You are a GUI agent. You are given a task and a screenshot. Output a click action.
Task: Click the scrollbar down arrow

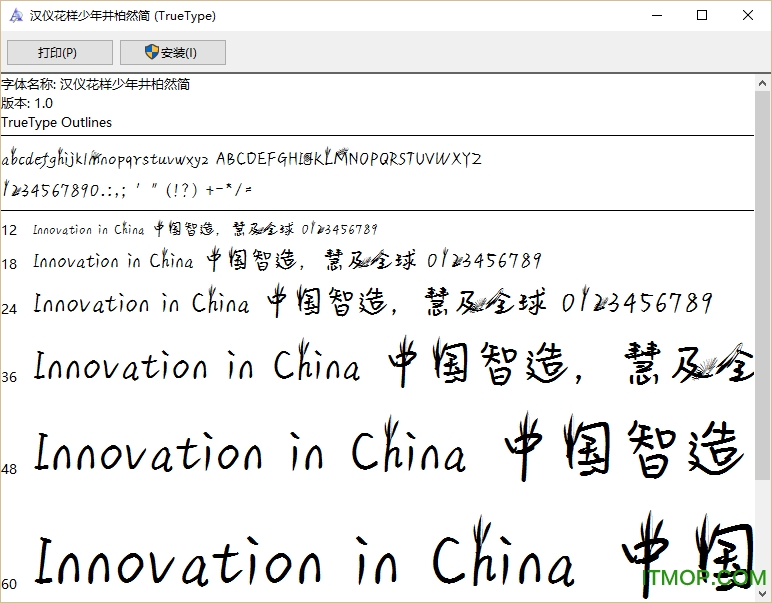tap(763, 593)
